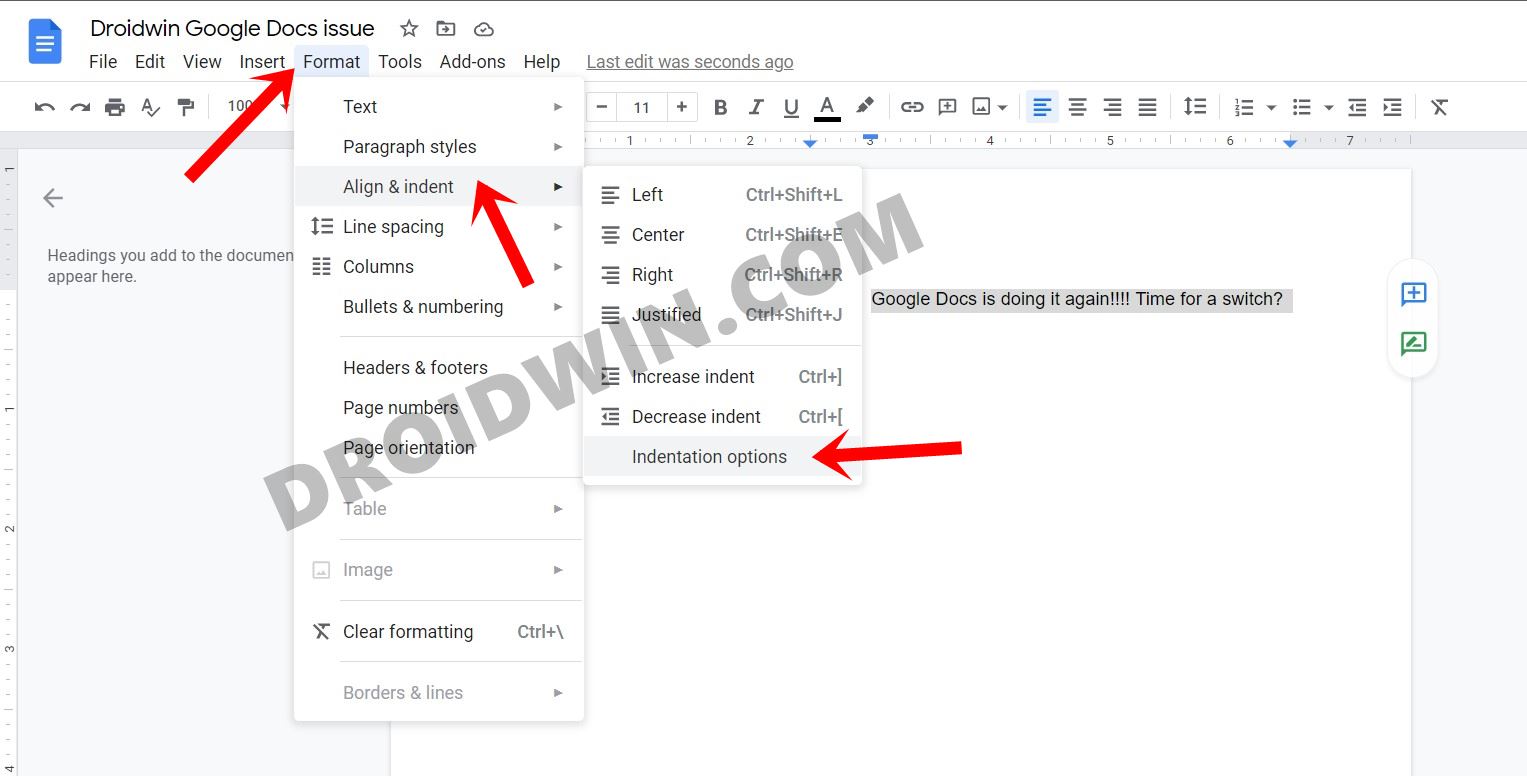Add a comment from toolbar
Image resolution: width=1527 pixels, height=776 pixels.
[947, 107]
